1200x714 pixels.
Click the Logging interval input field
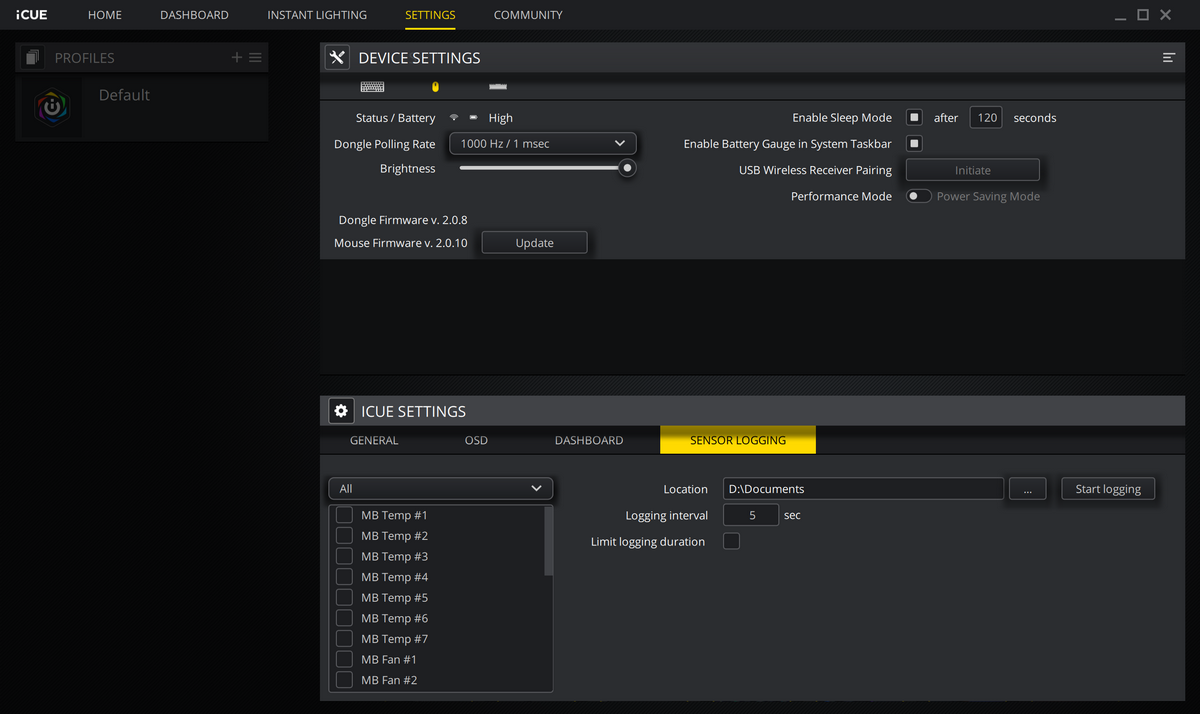tap(752, 516)
